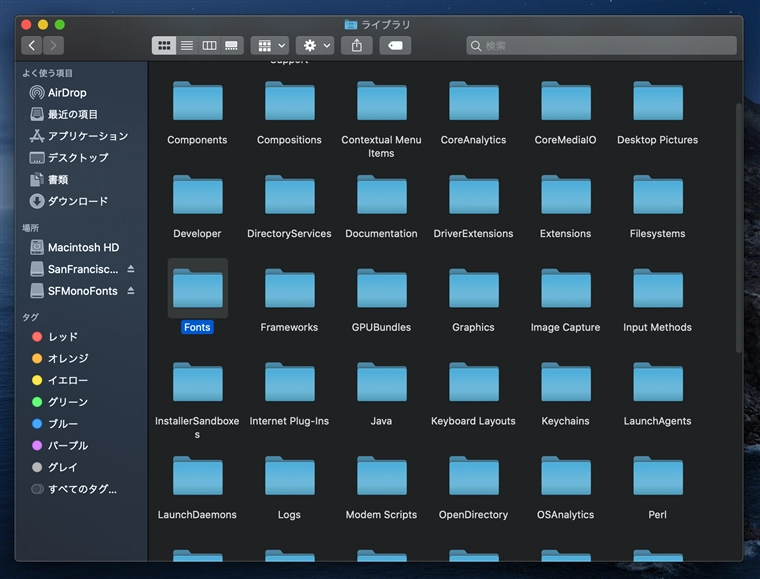
Task: Select the Image Capture folder
Action: 566,289
